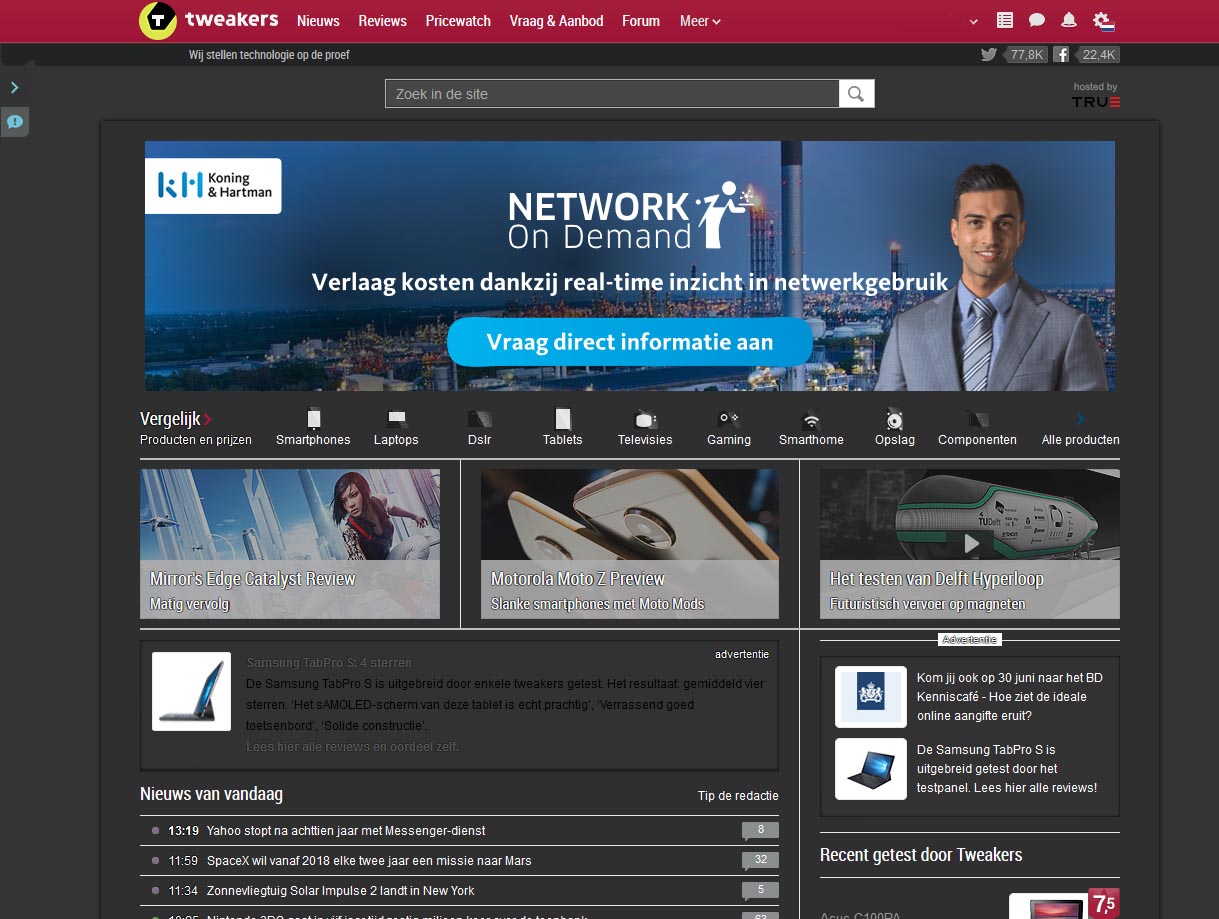Viewport: 1219px width, 919px height.
Task: Click Samsung TabPro S tablet ad image
Action: tap(192, 692)
